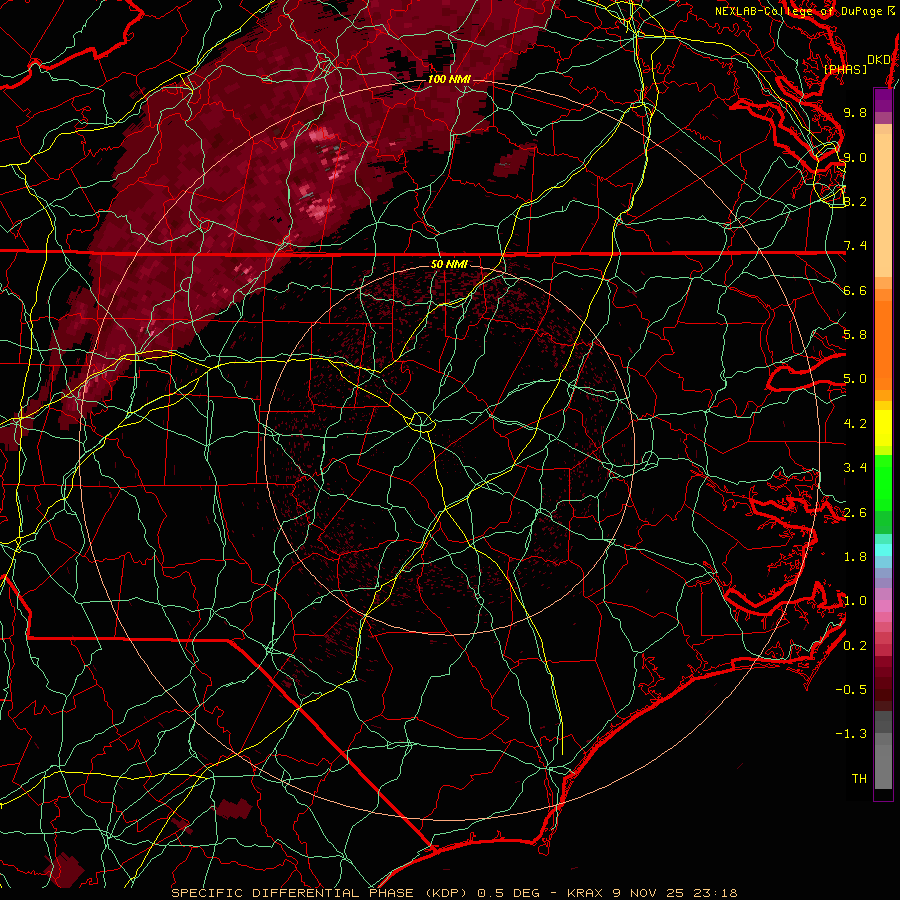
Task: Pick the yellow color bar segment
Action: tap(884, 428)
